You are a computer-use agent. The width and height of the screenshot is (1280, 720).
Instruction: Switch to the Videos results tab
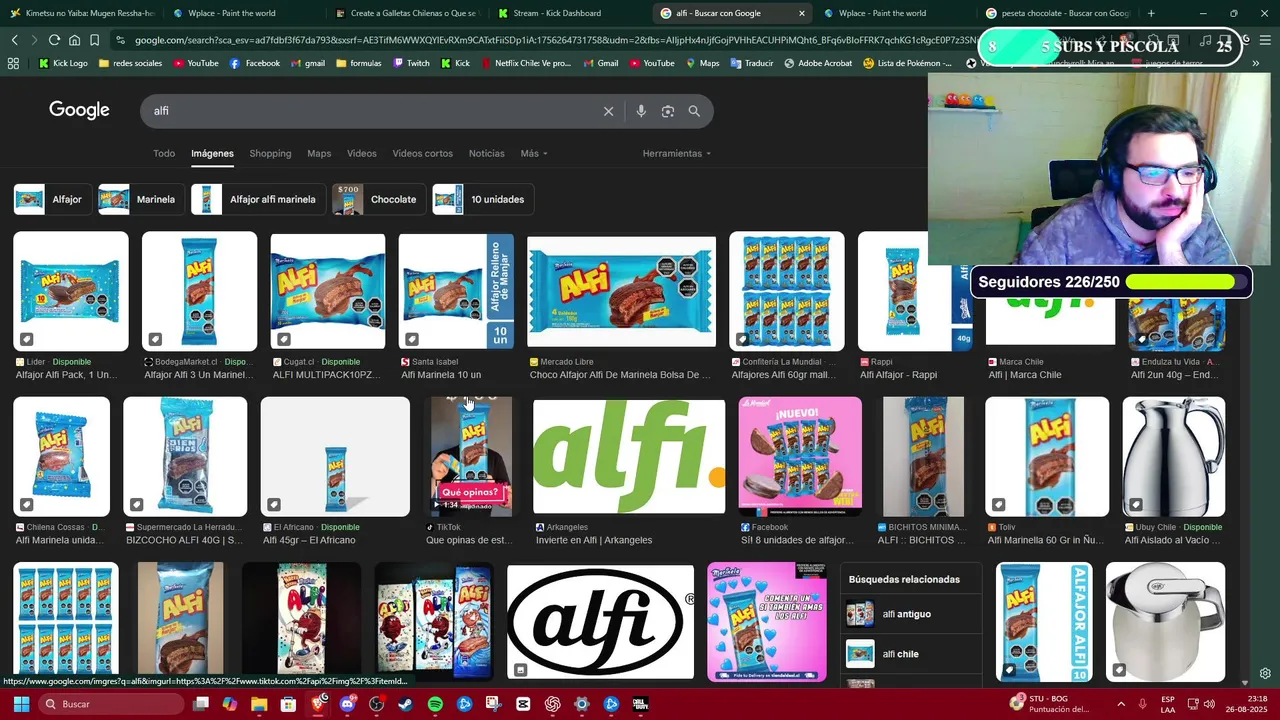click(362, 153)
